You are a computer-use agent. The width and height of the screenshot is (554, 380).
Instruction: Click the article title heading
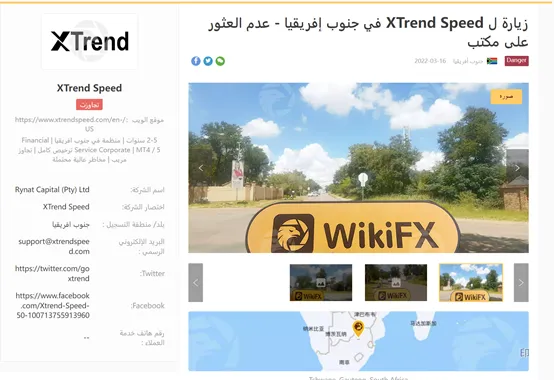[368, 32]
